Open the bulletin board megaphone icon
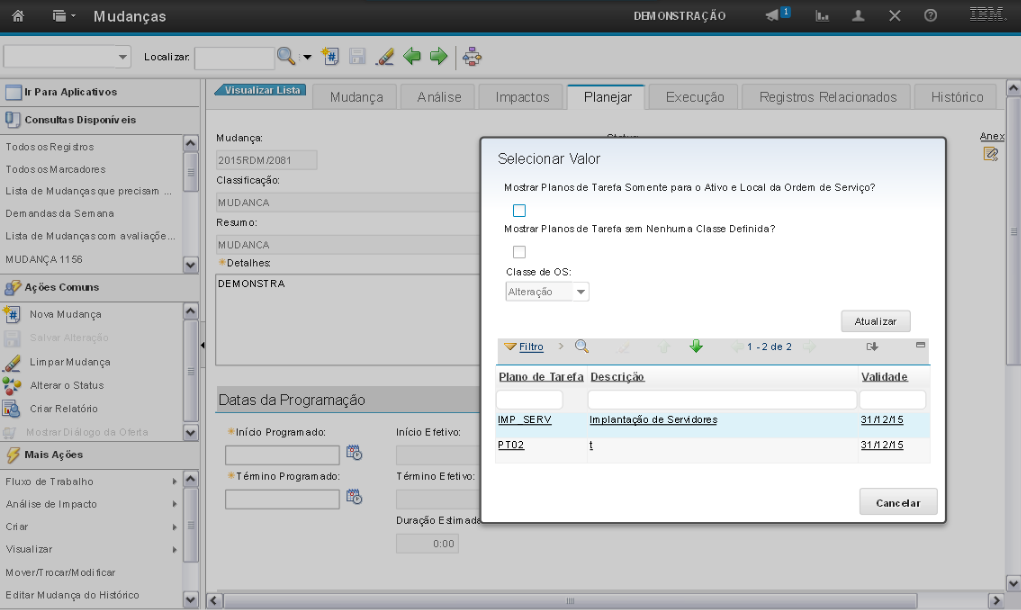The image size is (1021, 610). click(x=775, y=16)
